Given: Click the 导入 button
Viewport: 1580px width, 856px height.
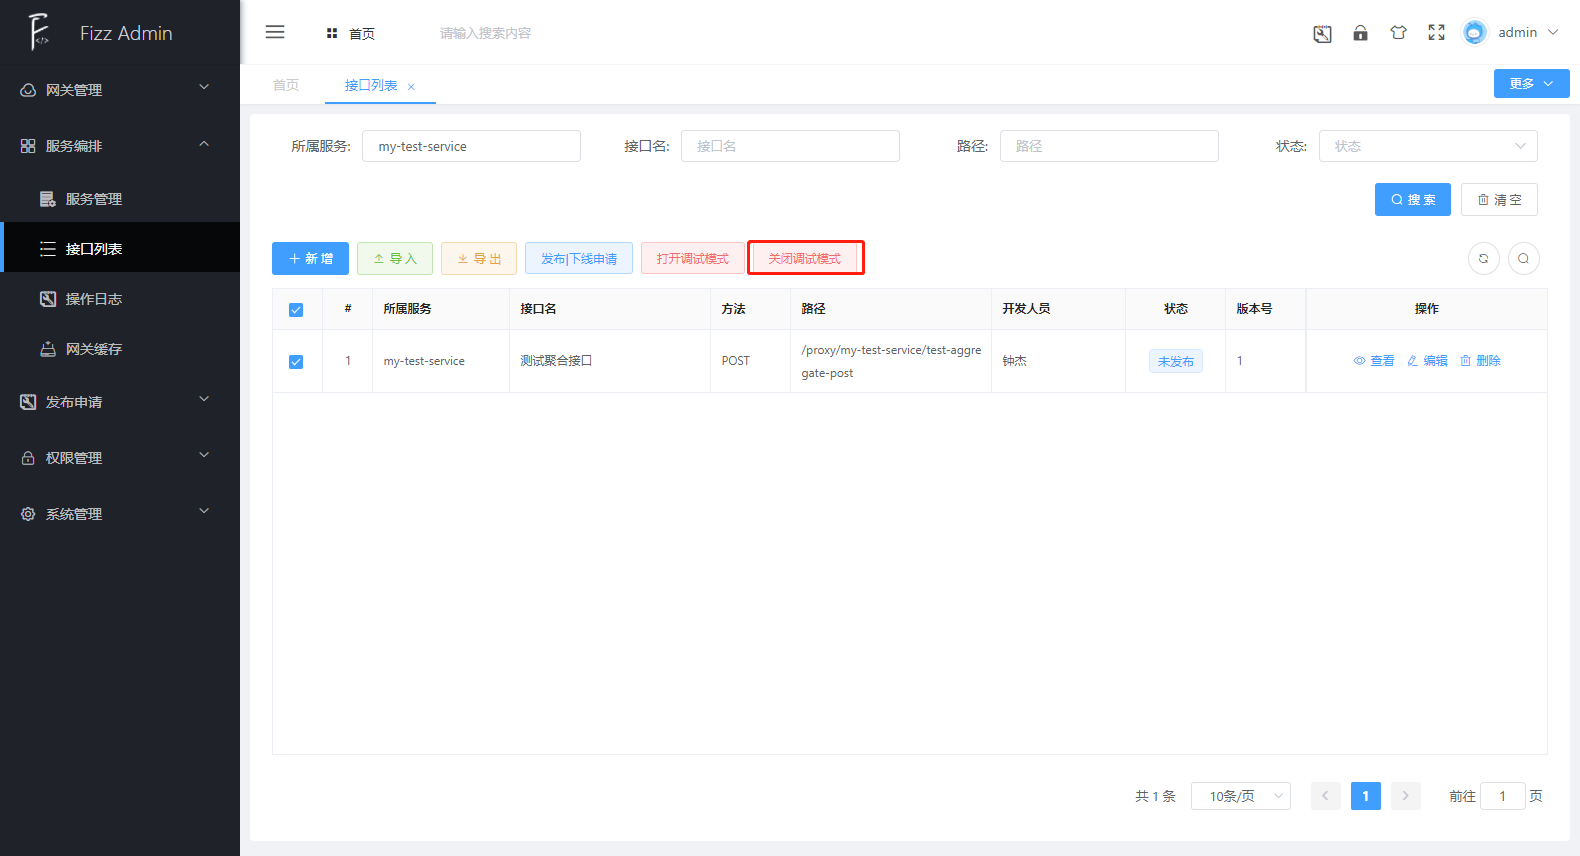Looking at the screenshot, I should (395, 258).
